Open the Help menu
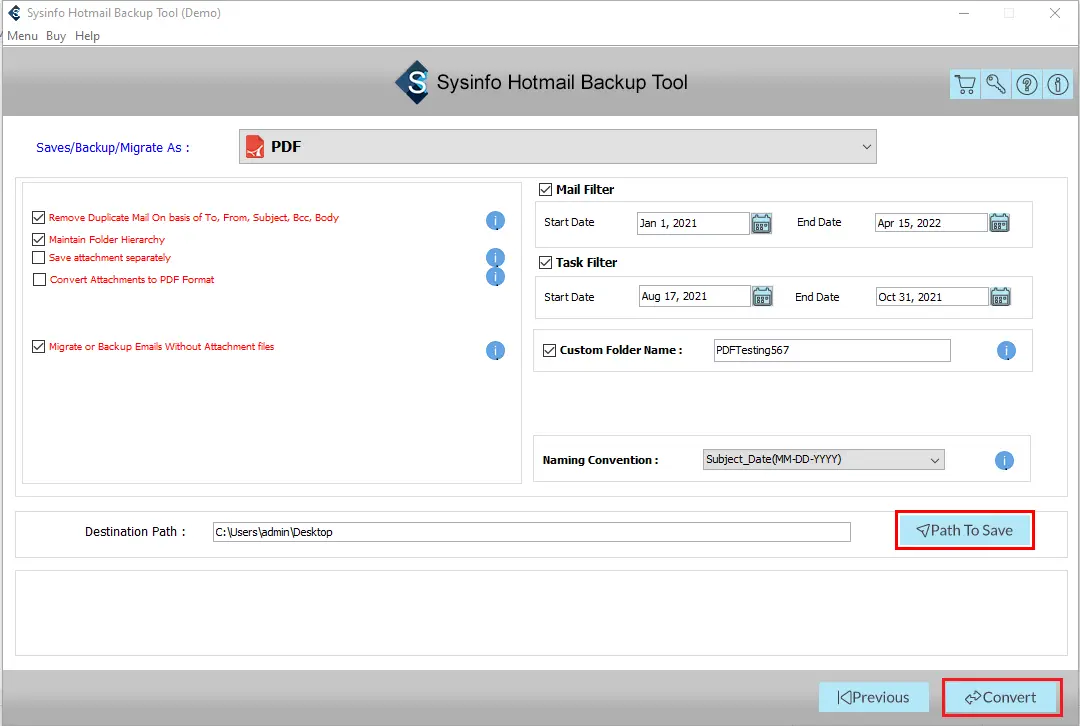 (87, 36)
